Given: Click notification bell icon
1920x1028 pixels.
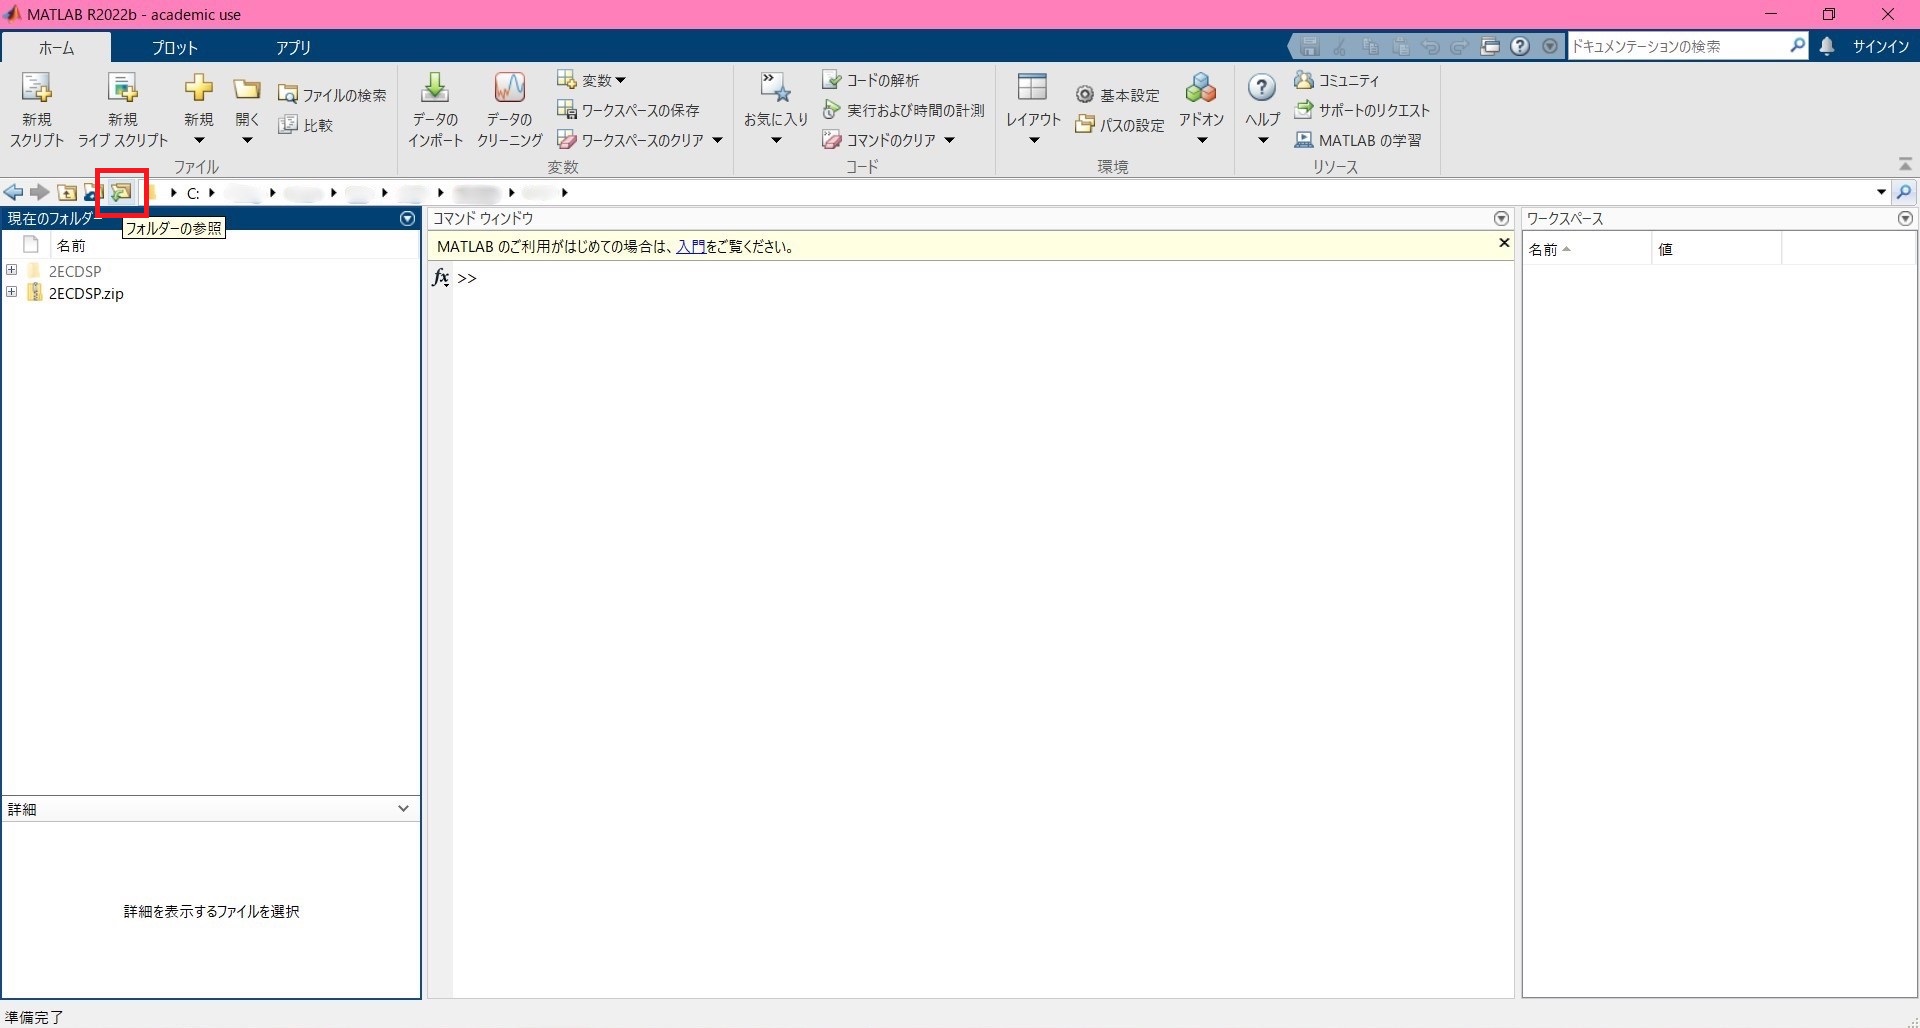Looking at the screenshot, I should 1827,46.
